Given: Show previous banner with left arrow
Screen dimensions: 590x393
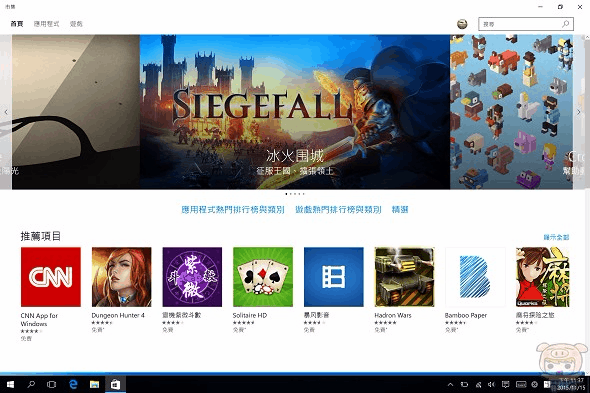Looking at the screenshot, I should click(6, 112).
